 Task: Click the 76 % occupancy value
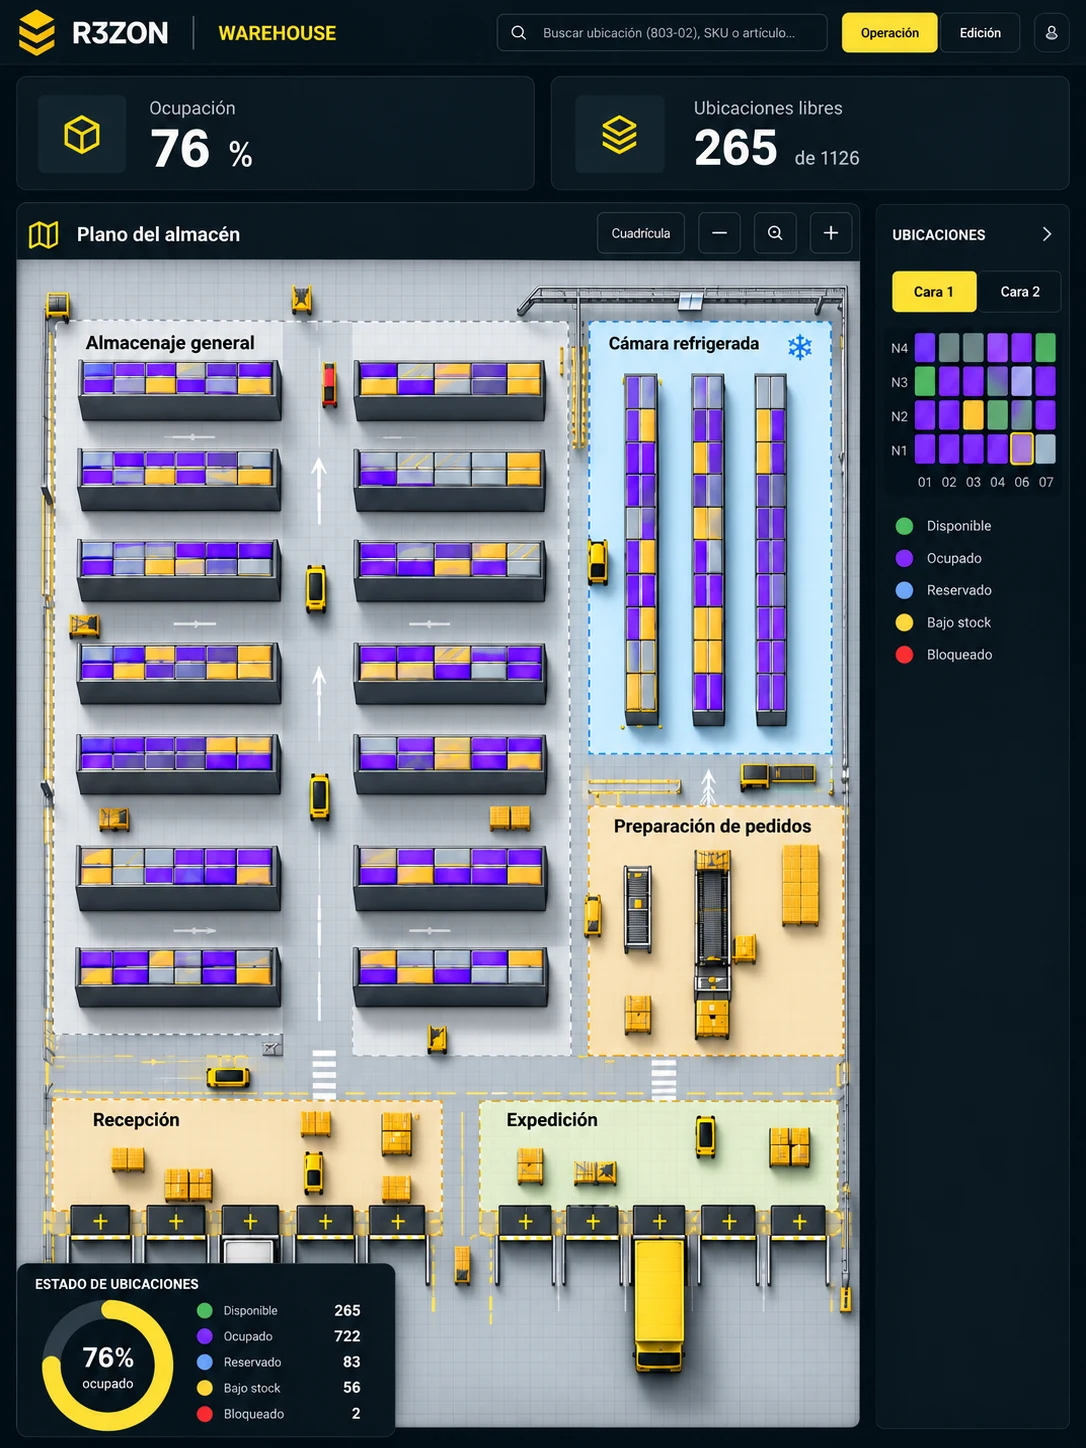[201, 149]
